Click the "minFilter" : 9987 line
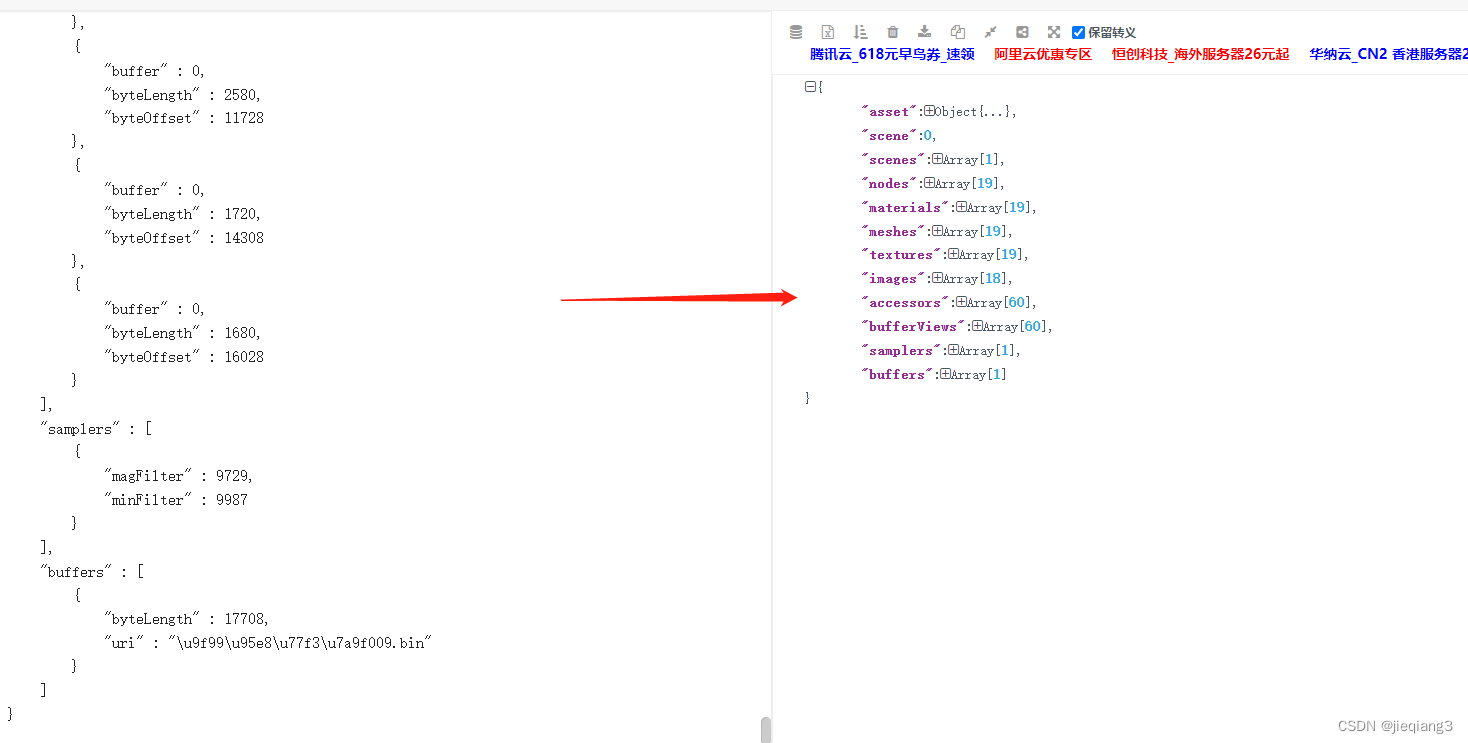Image resolution: width=1468 pixels, height=743 pixels. pyautogui.click(x=176, y=500)
